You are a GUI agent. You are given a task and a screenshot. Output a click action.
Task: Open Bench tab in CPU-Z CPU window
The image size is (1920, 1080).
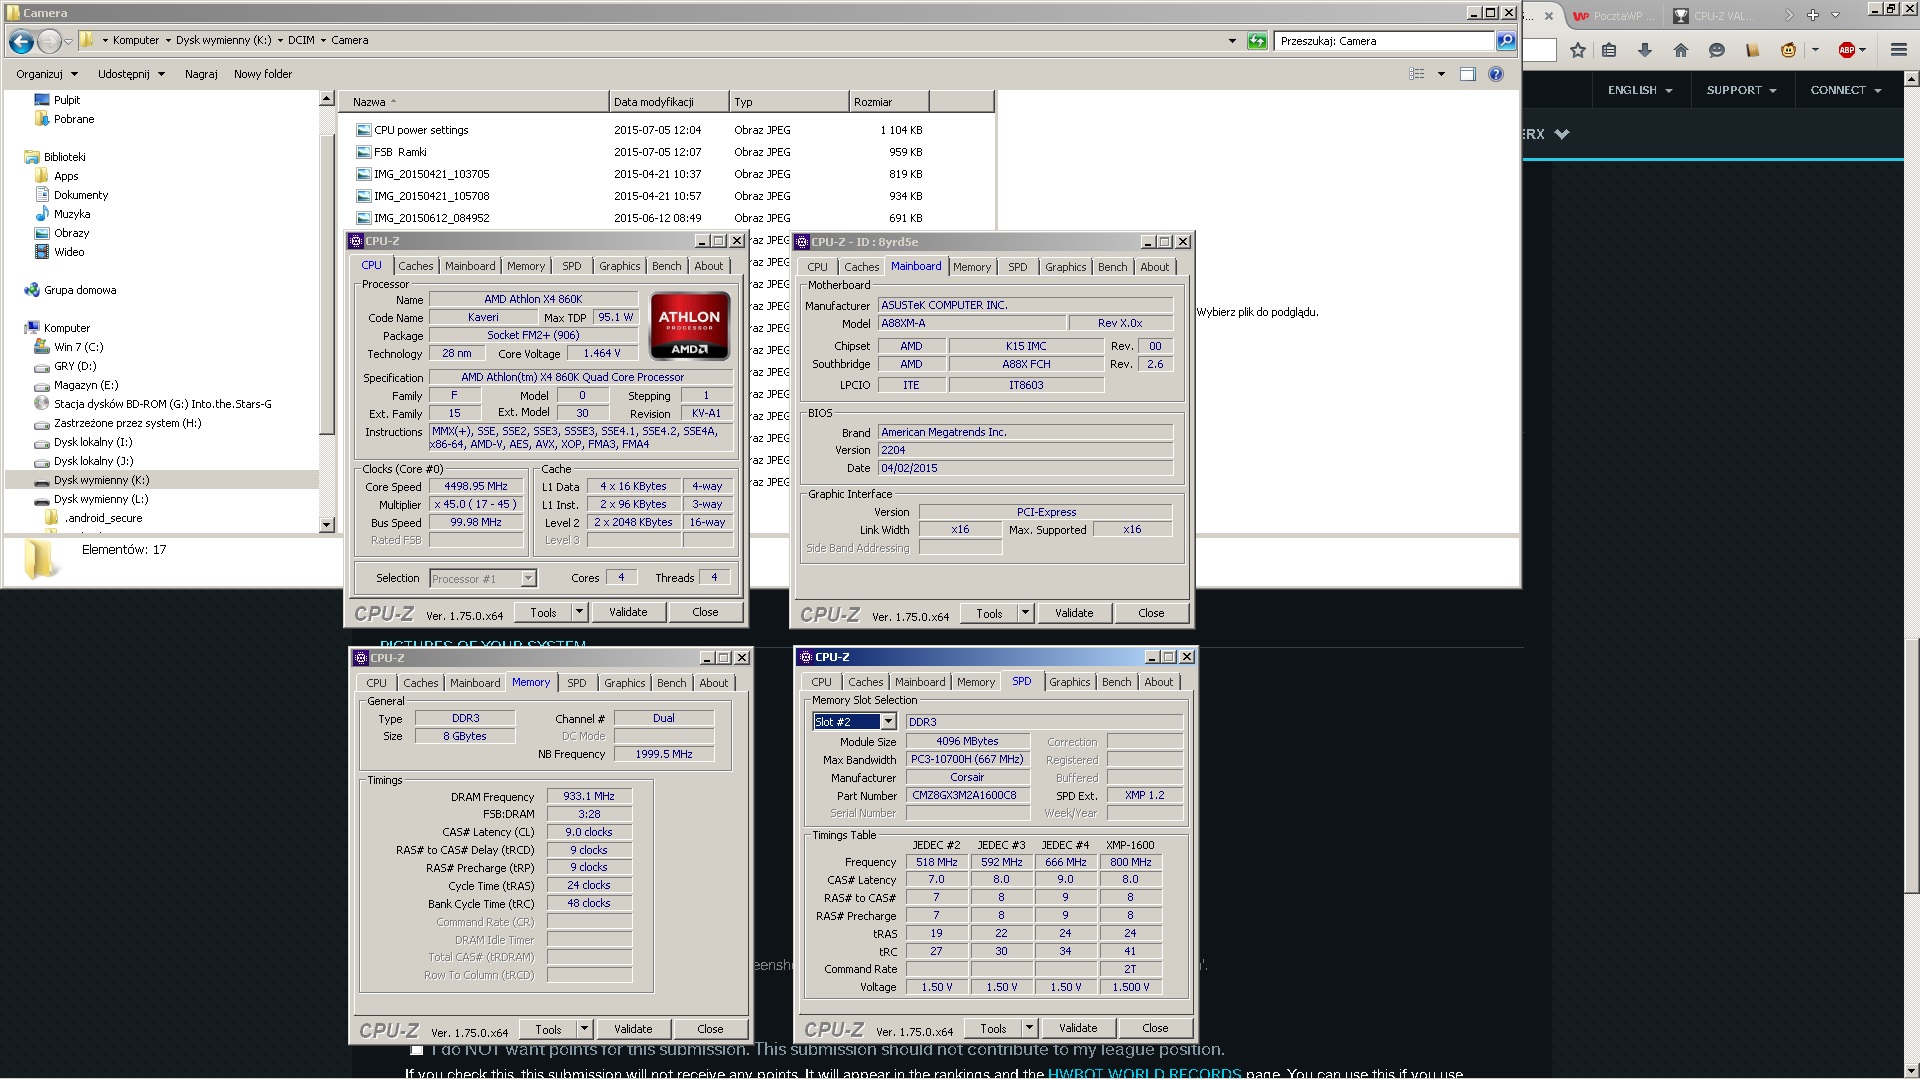pos(666,266)
